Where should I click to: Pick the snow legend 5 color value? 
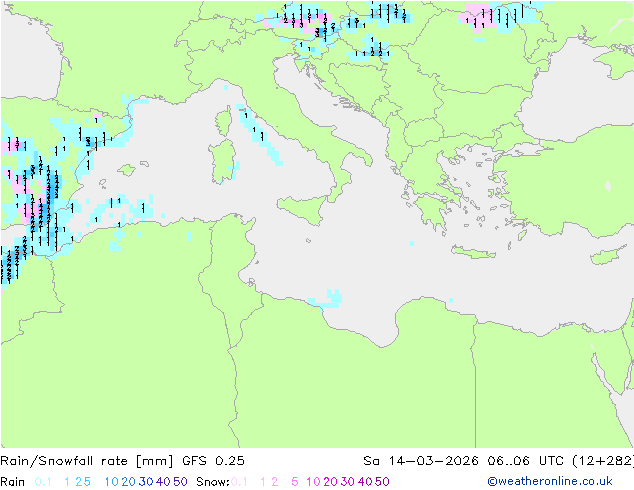pyautogui.click(x=295, y=482)
